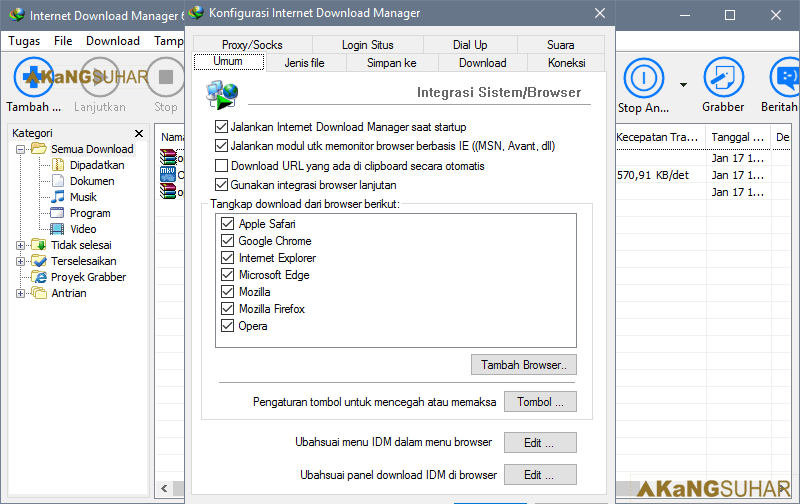Viewport: 800px width, 504px height.
Task: Click the Terselesaikan folder icon
Action: coord(39,261)
